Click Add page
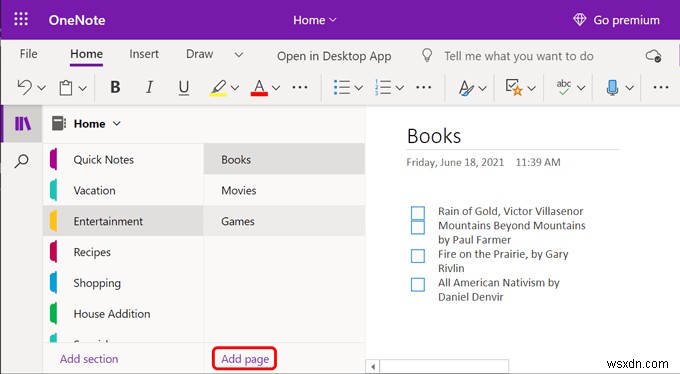680x374 pixels. point(245,359)
